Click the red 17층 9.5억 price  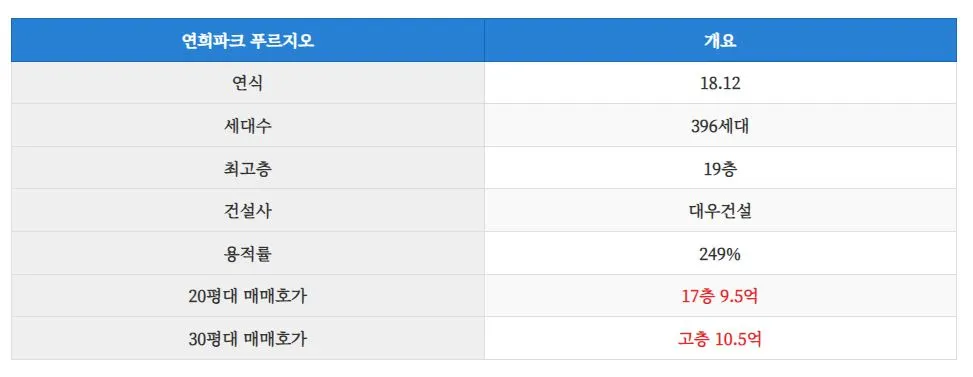720,296
